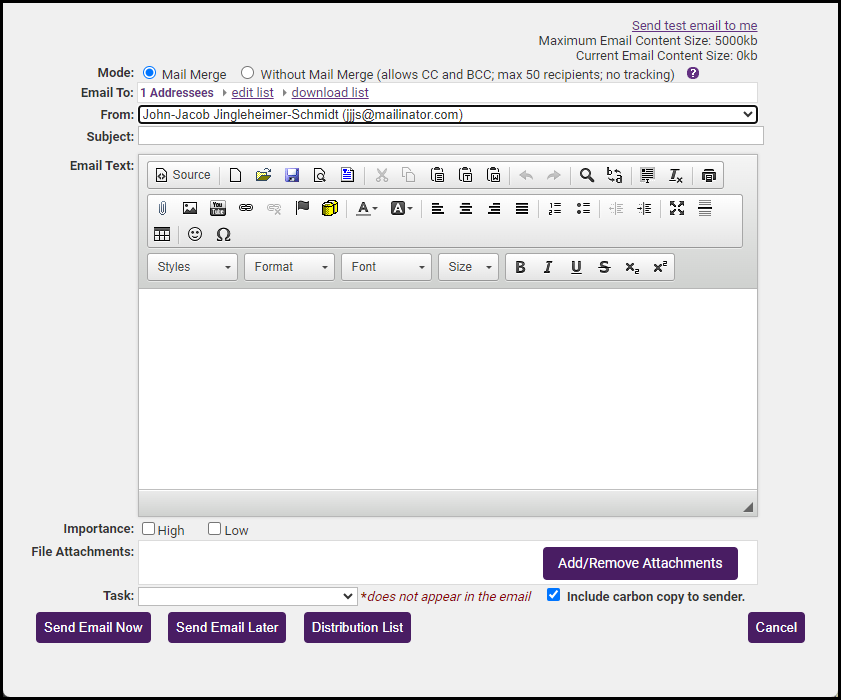
Task: Open the From sender dropdown
Action: [x=447, y=115]
